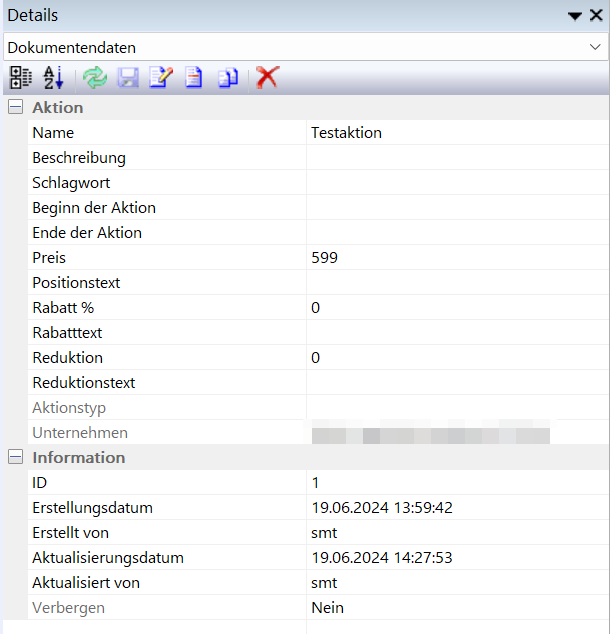Click the Reduktionstext value field
610x634 pixels.
[457, 383]
